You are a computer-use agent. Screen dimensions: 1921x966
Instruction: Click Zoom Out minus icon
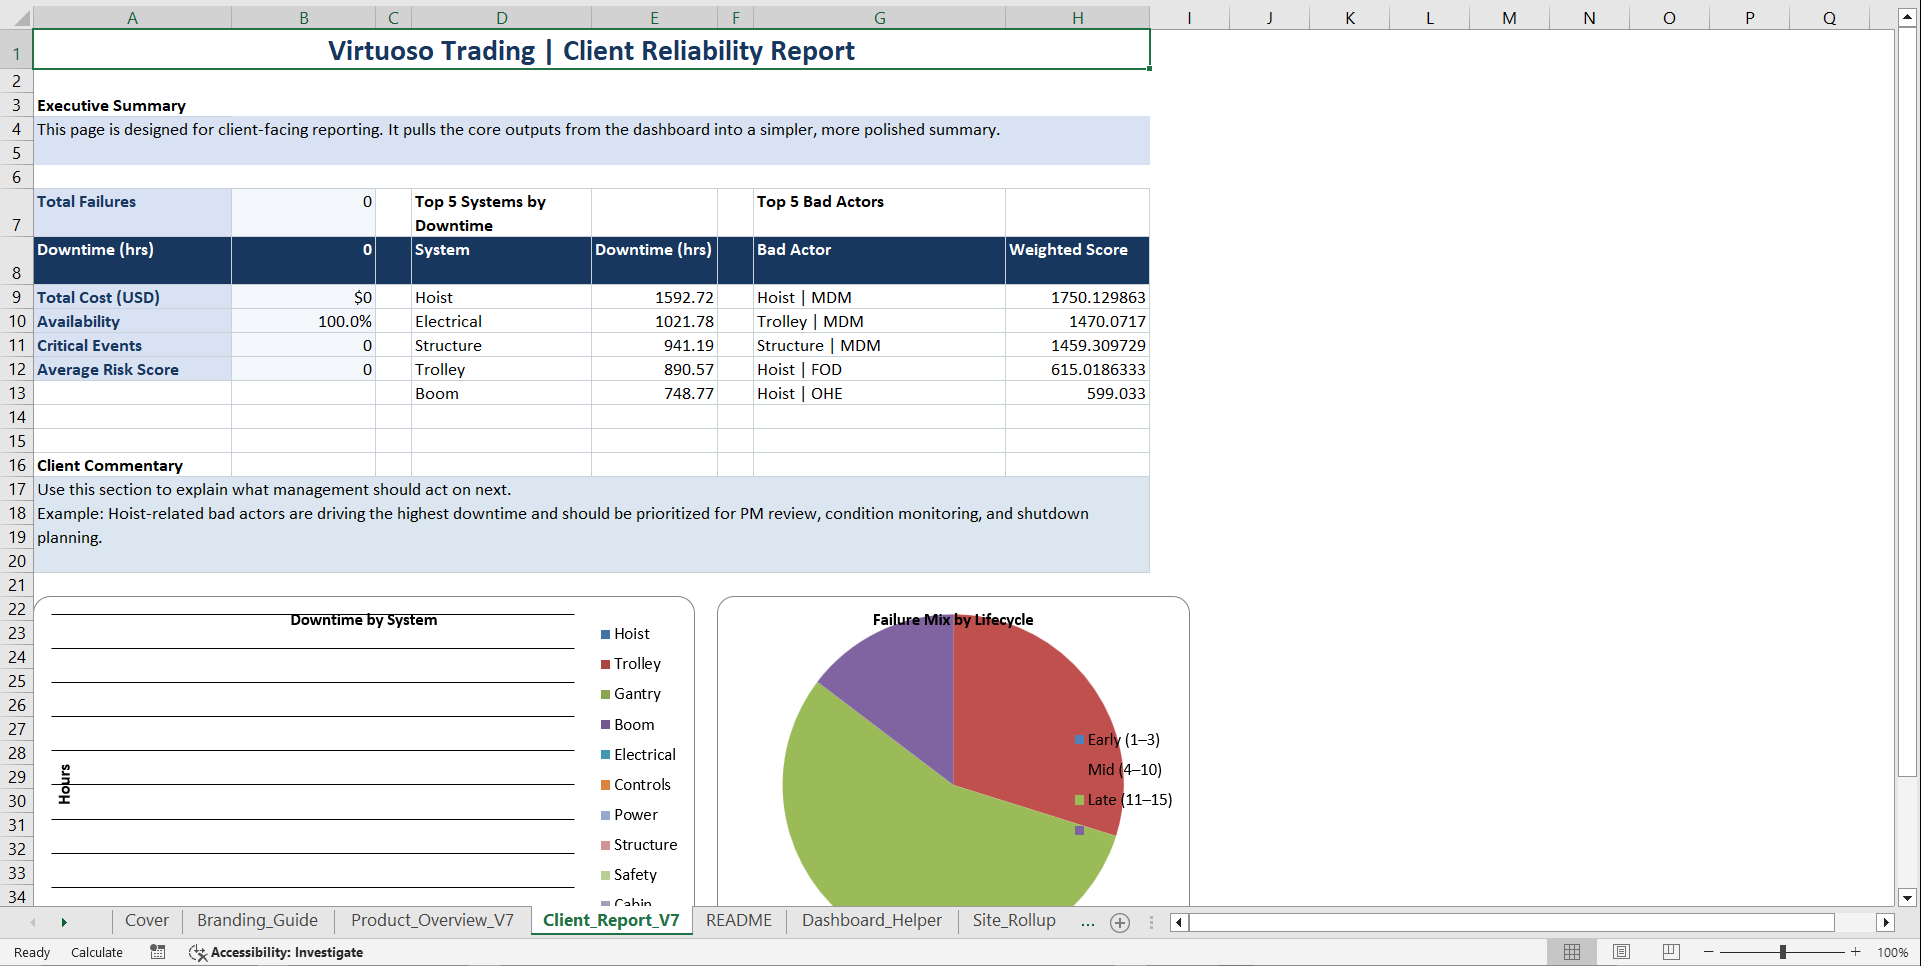pyautogui.click(x=1710, y=952)
